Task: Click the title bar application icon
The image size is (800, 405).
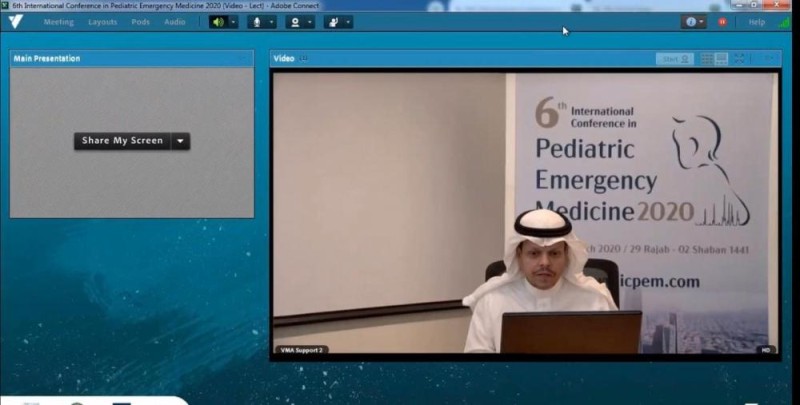Action: [5, 5]
